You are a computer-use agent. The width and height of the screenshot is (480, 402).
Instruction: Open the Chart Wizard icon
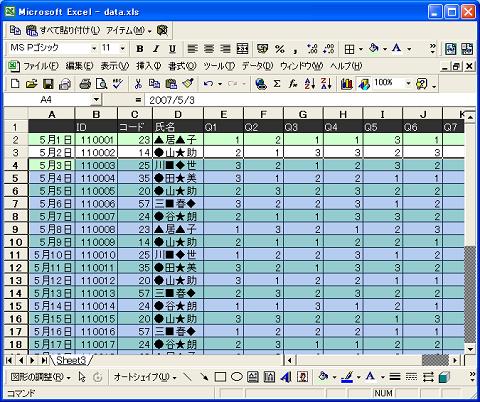tap(347, 84)
